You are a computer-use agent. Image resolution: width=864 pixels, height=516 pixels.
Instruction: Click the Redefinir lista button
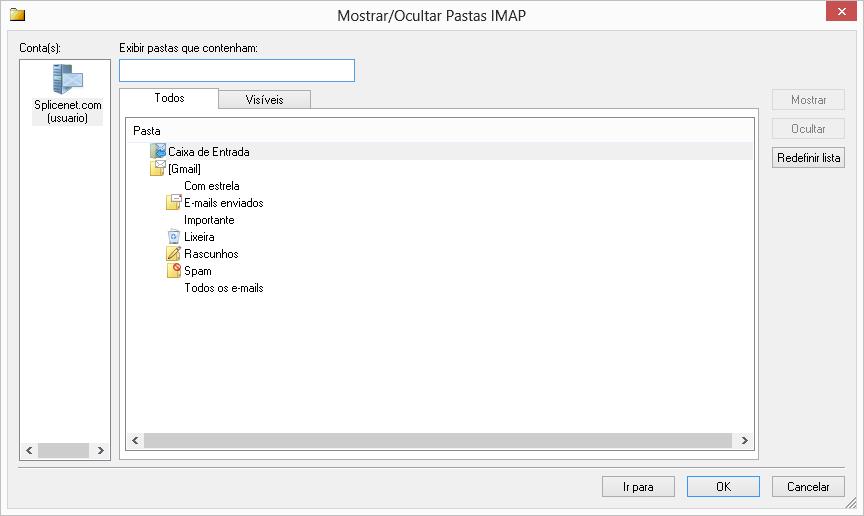(808, 158)
